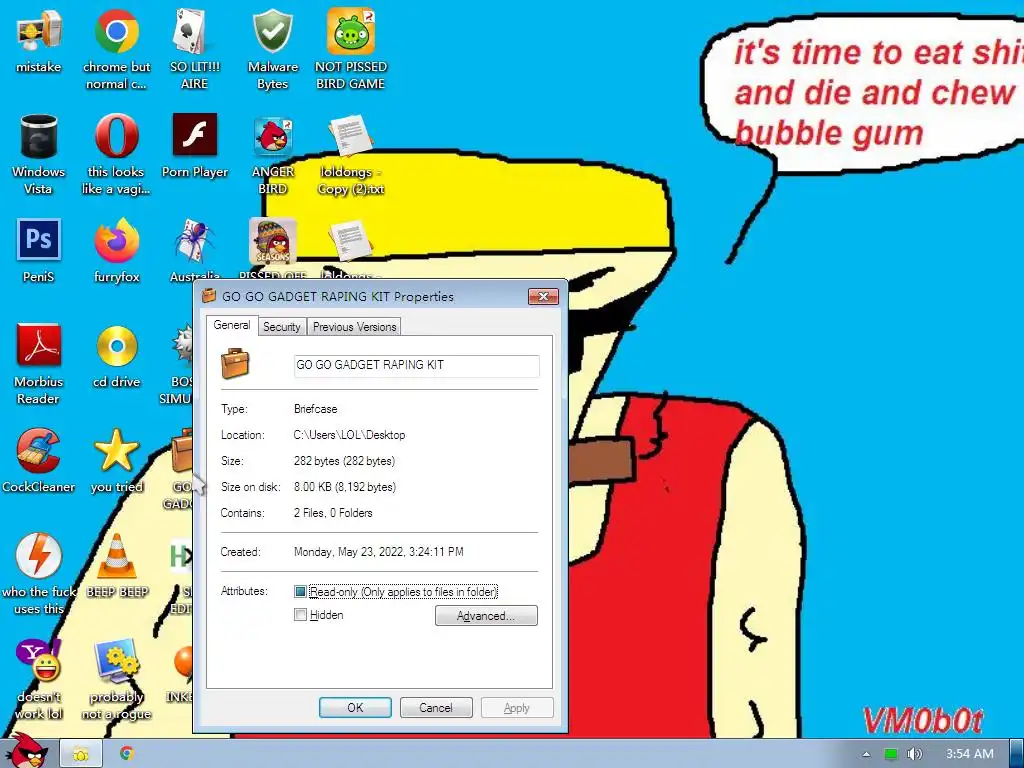1024x768 pixels.
Task: Switch to the Security tab
Action: click(281, 327)
